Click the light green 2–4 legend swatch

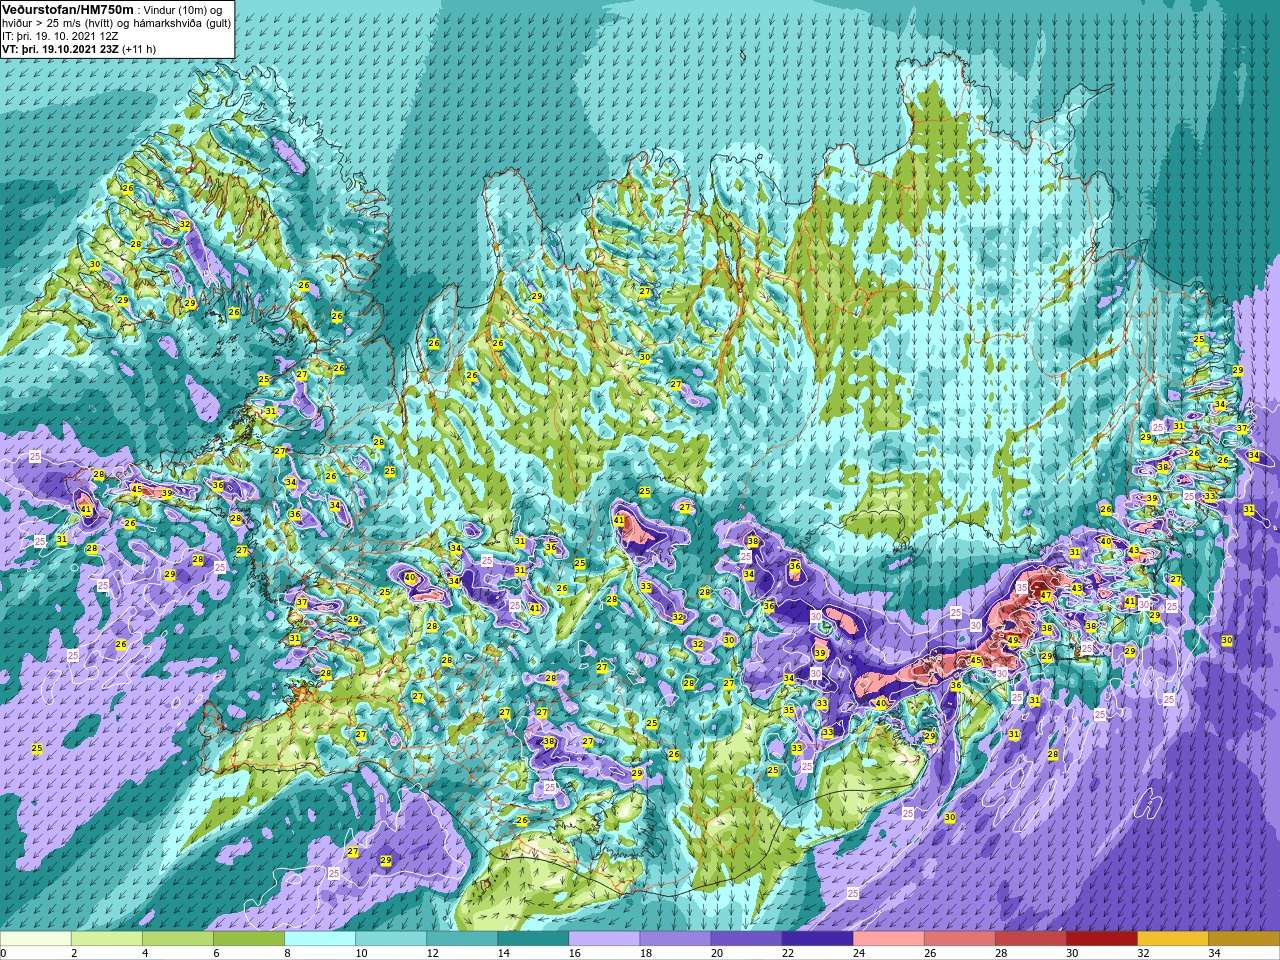[x=107, y=939]
